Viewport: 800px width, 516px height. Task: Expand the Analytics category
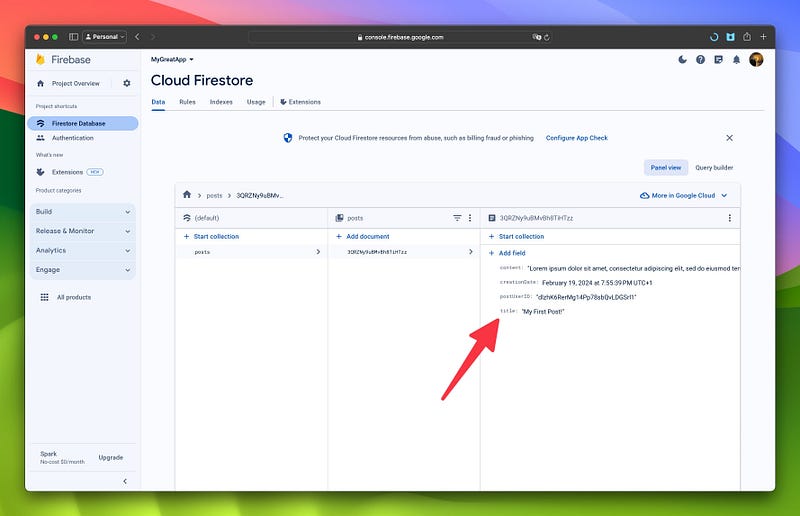coord(83,251)
